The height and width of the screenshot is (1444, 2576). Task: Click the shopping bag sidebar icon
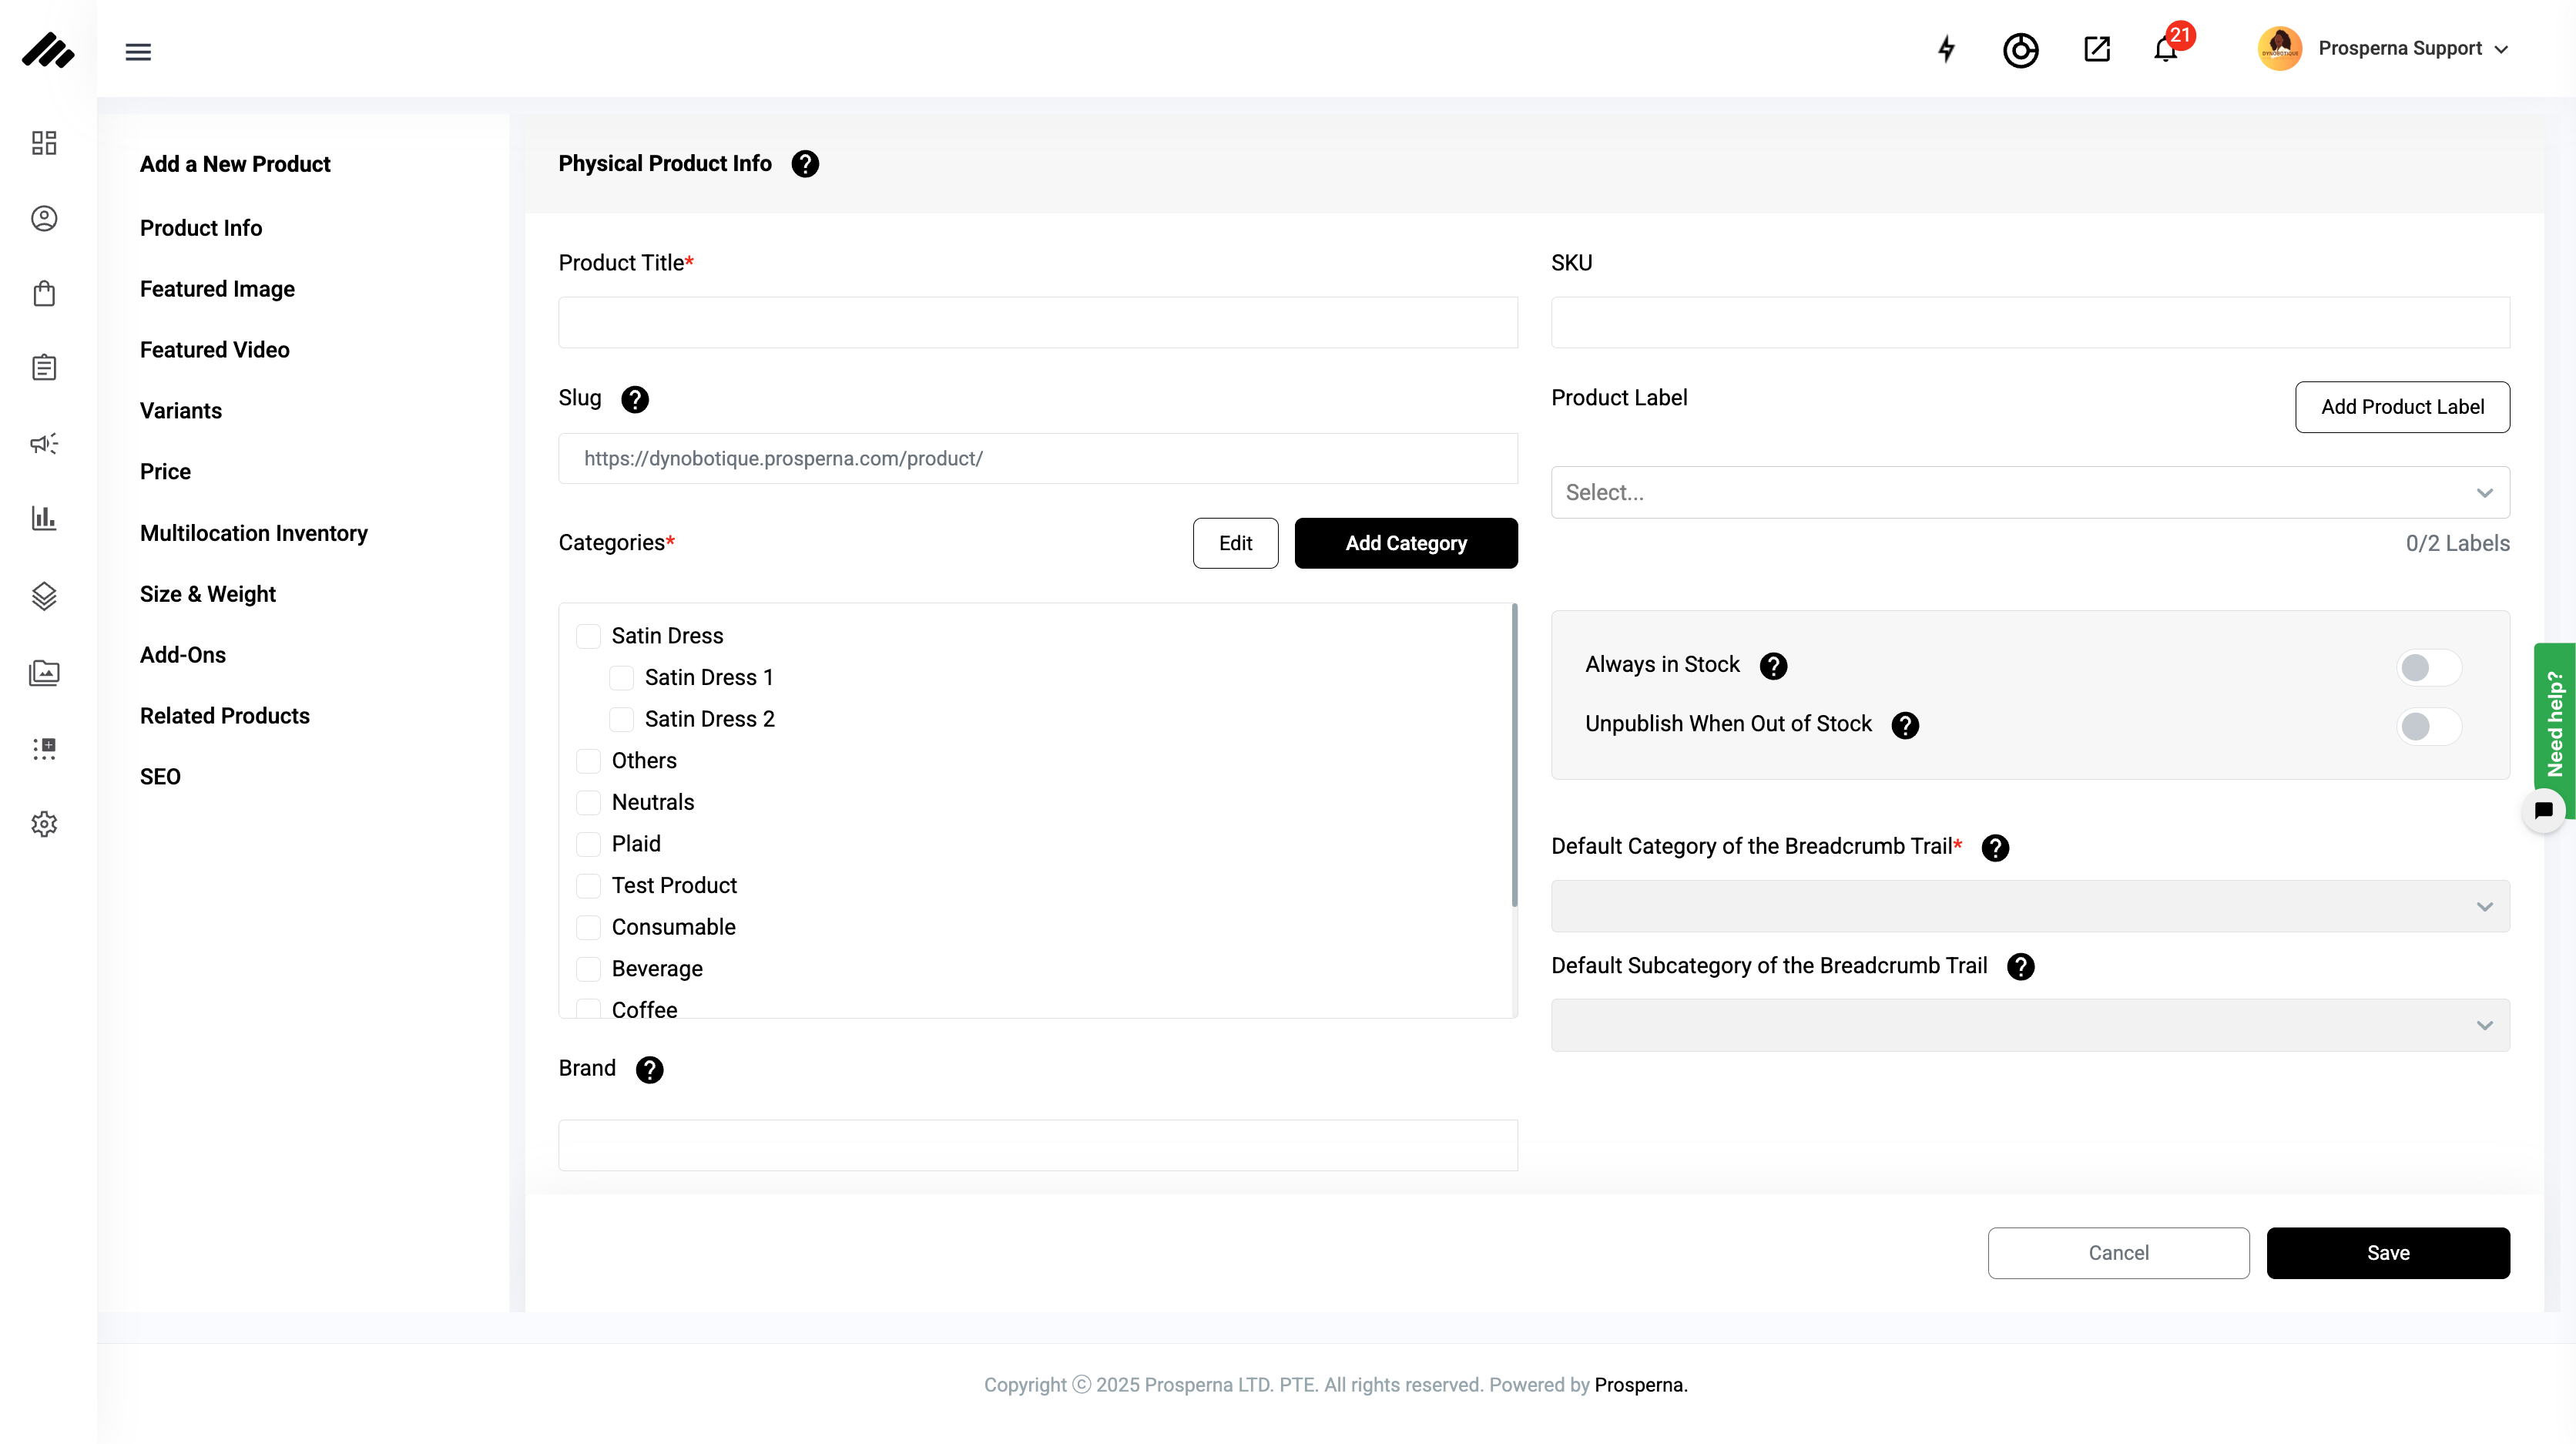click(x=44, y=293)
